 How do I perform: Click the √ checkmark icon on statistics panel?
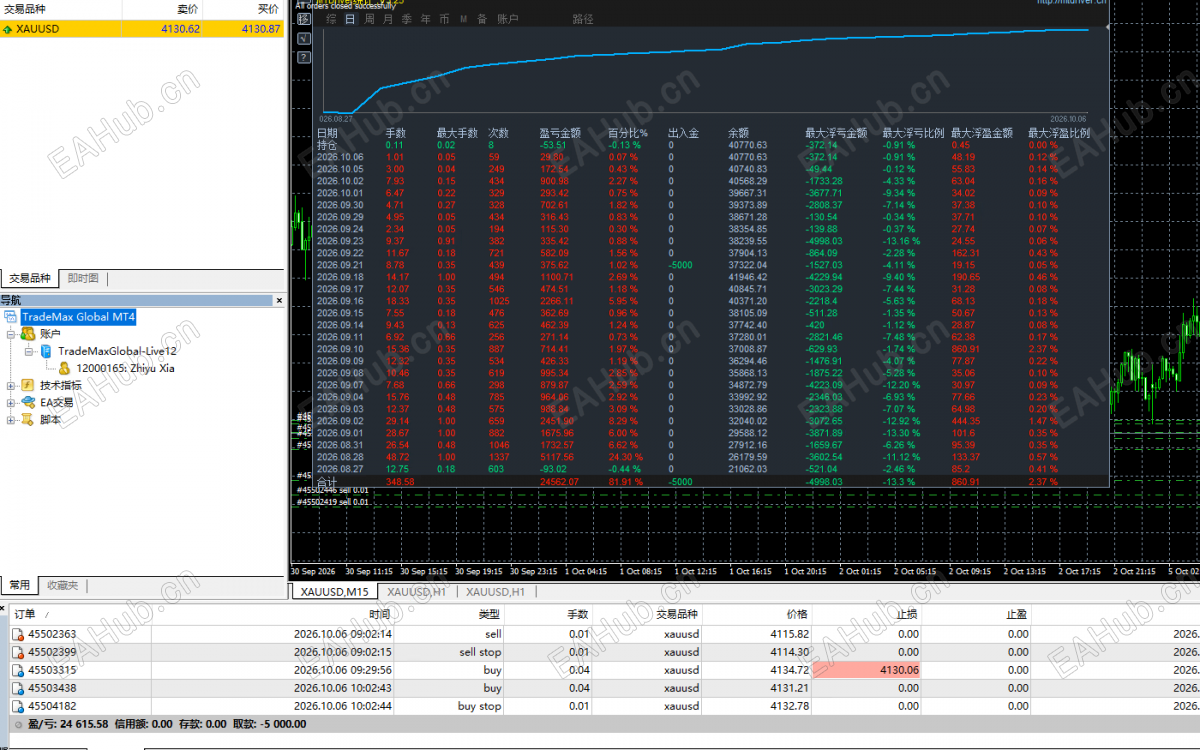304,39
